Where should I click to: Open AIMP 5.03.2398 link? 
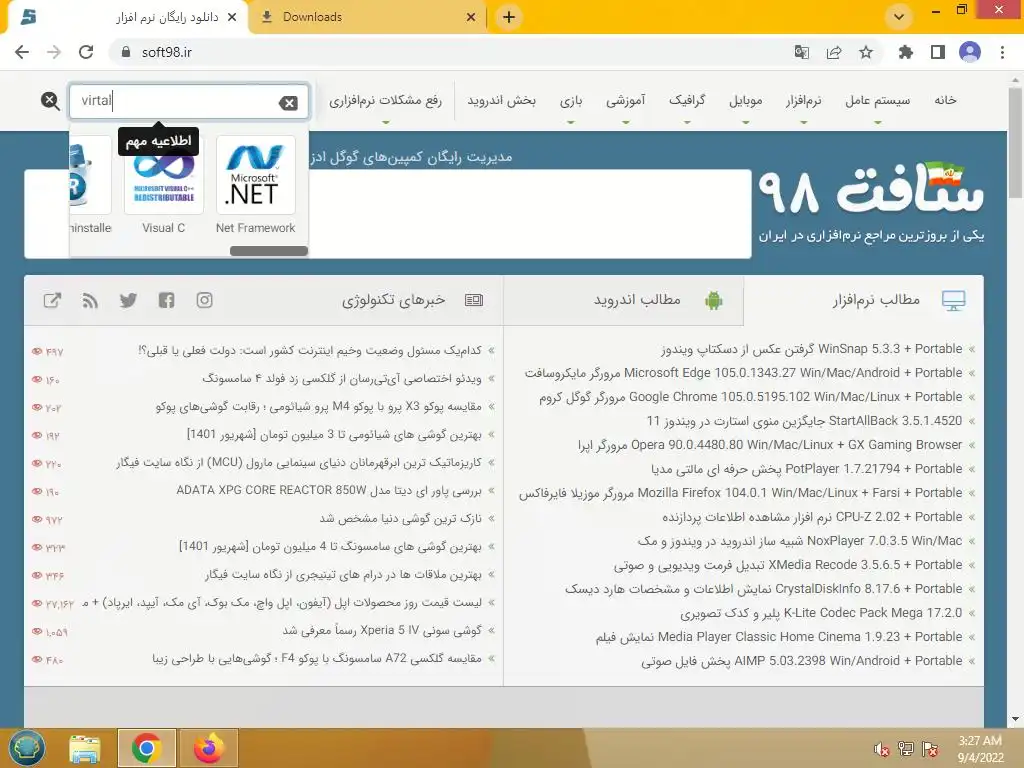click(802, 661)
